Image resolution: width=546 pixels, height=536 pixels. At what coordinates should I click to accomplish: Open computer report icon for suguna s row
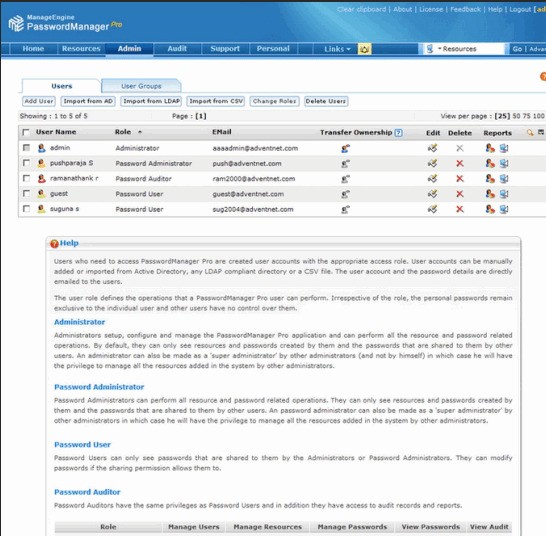504,209
